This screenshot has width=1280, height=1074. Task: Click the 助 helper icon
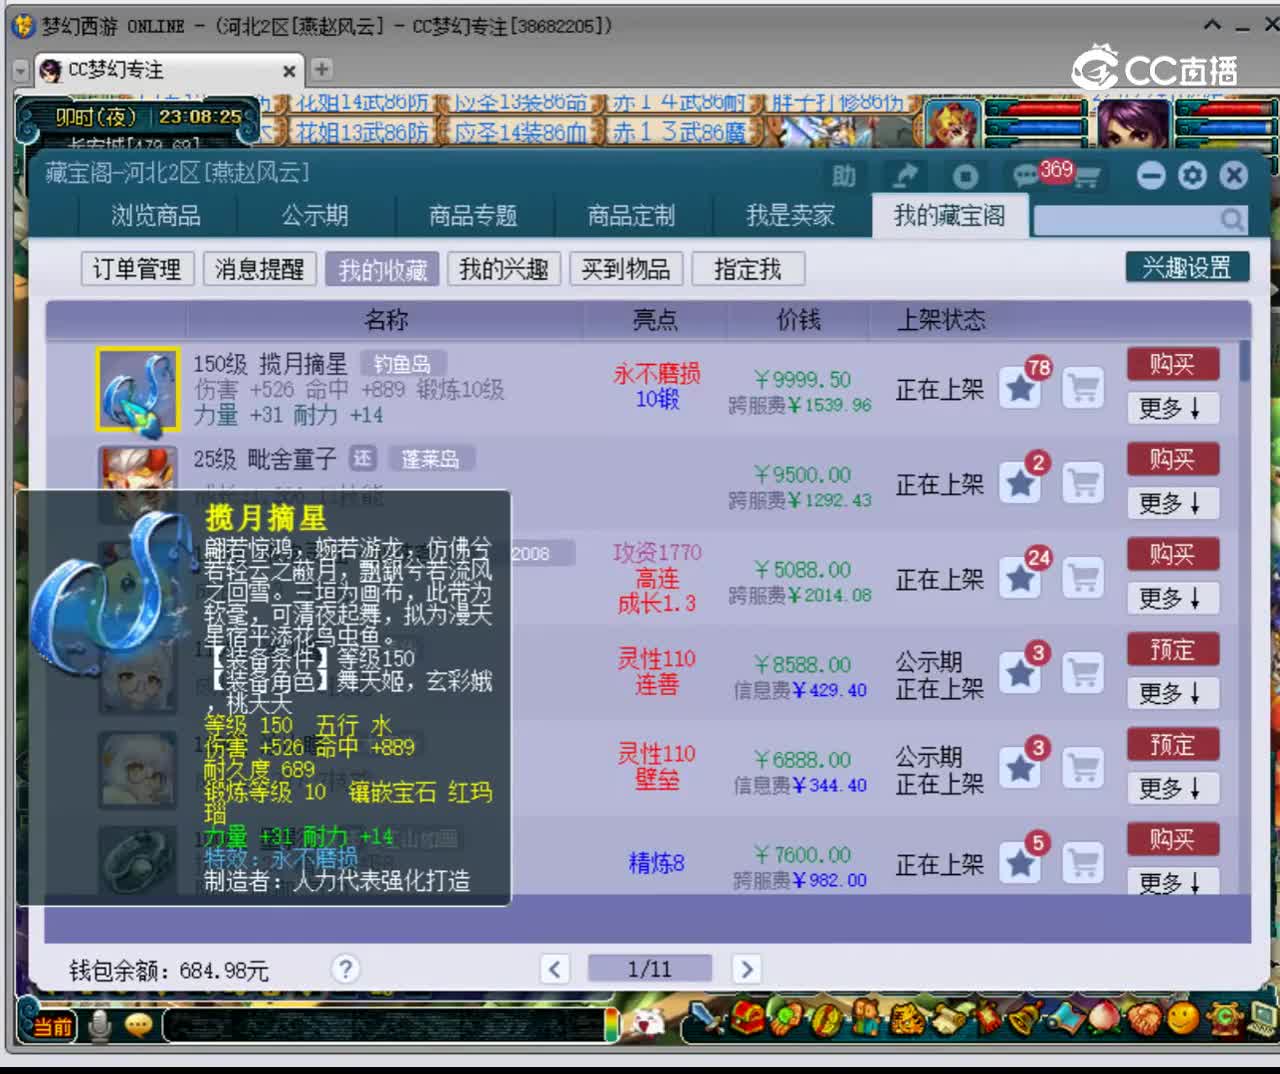844,176
